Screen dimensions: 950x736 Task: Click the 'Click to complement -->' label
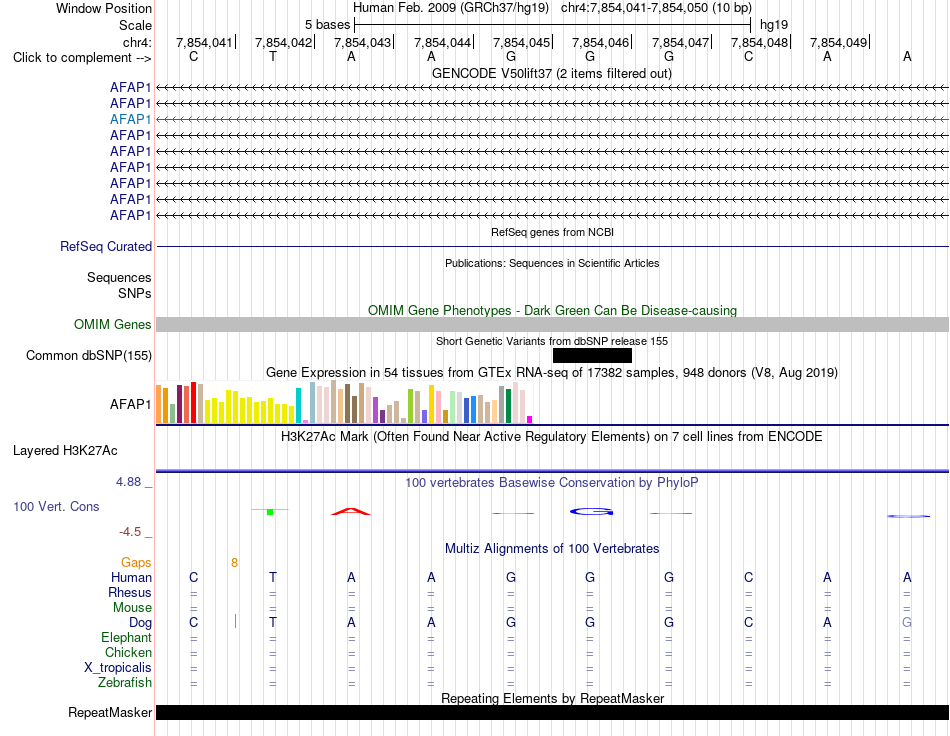(82, 58)
